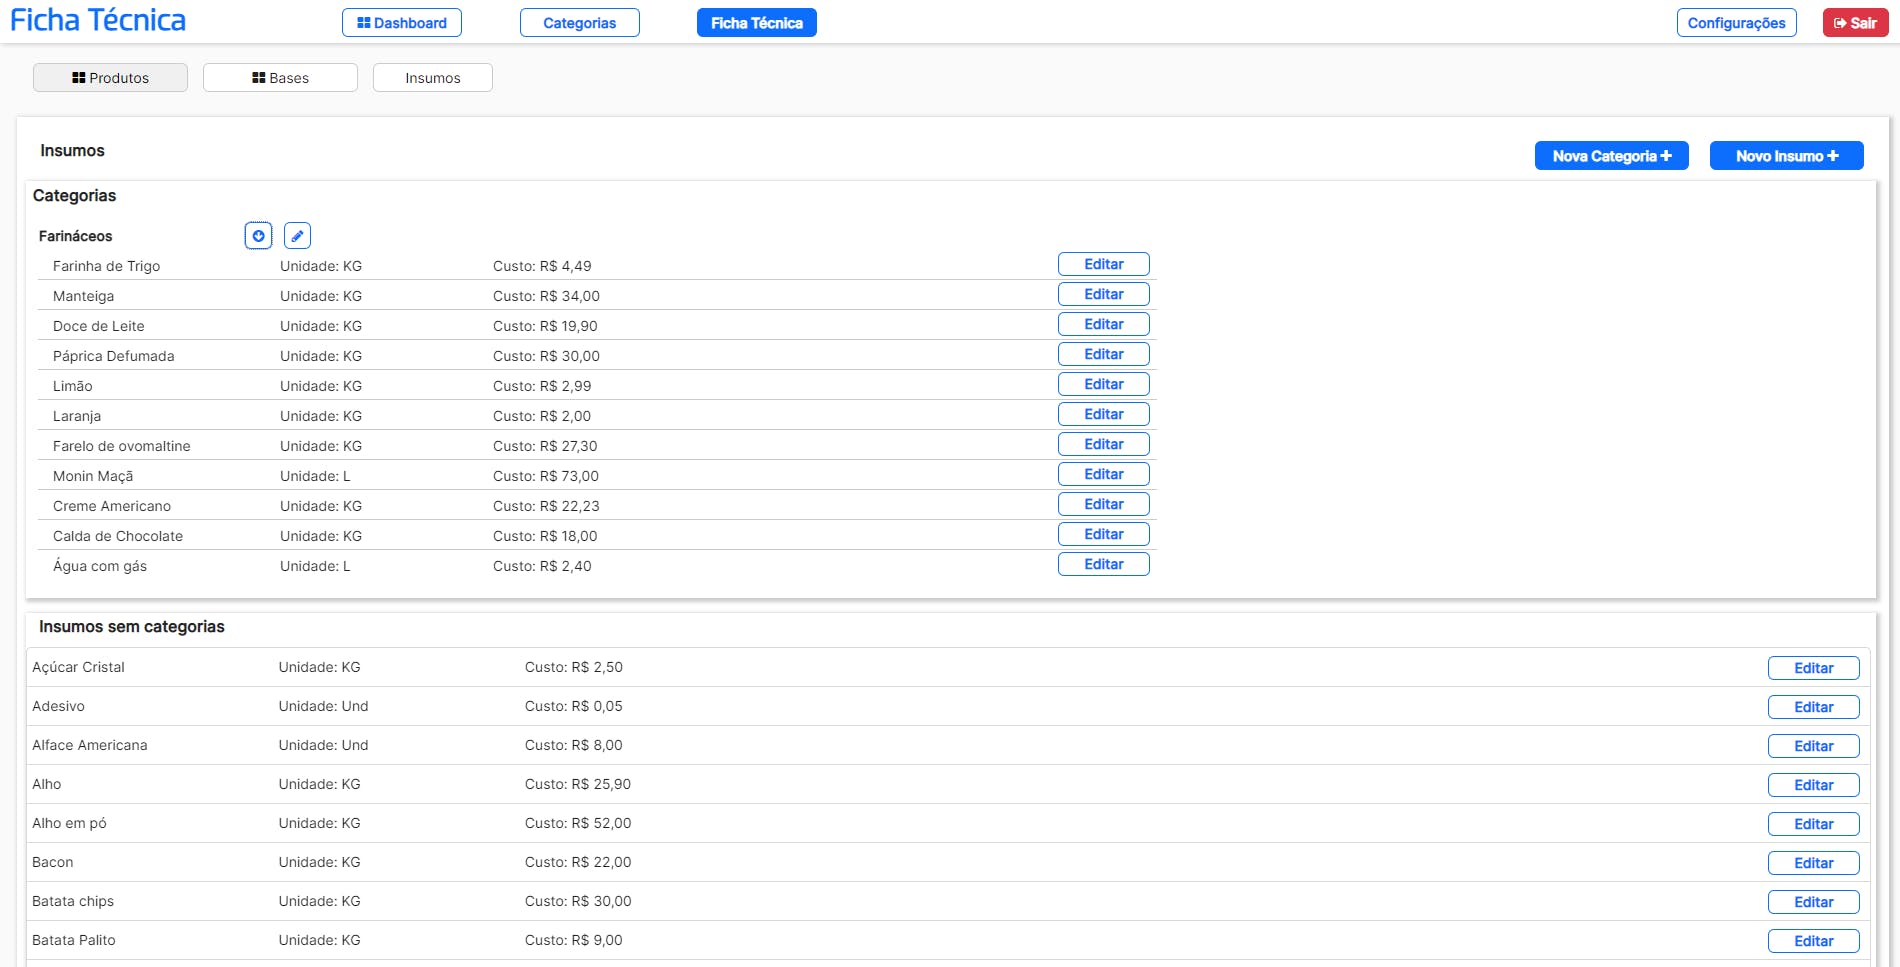Edit the Batata Palito entry
The width and height of the screenshot is (1900, 967).
pyautogui.click(x=1813, y=941)
